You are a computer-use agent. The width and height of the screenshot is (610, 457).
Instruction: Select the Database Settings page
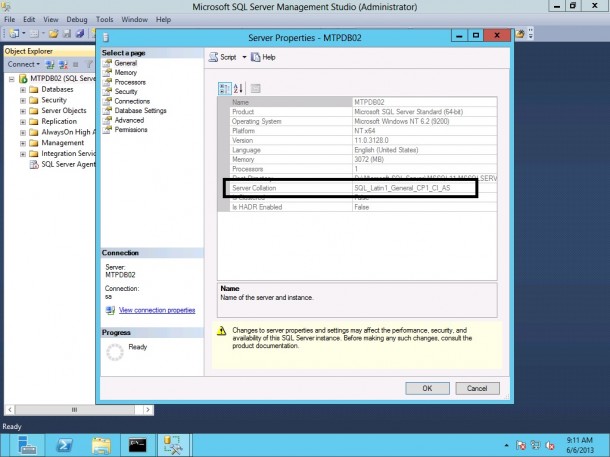140,111
